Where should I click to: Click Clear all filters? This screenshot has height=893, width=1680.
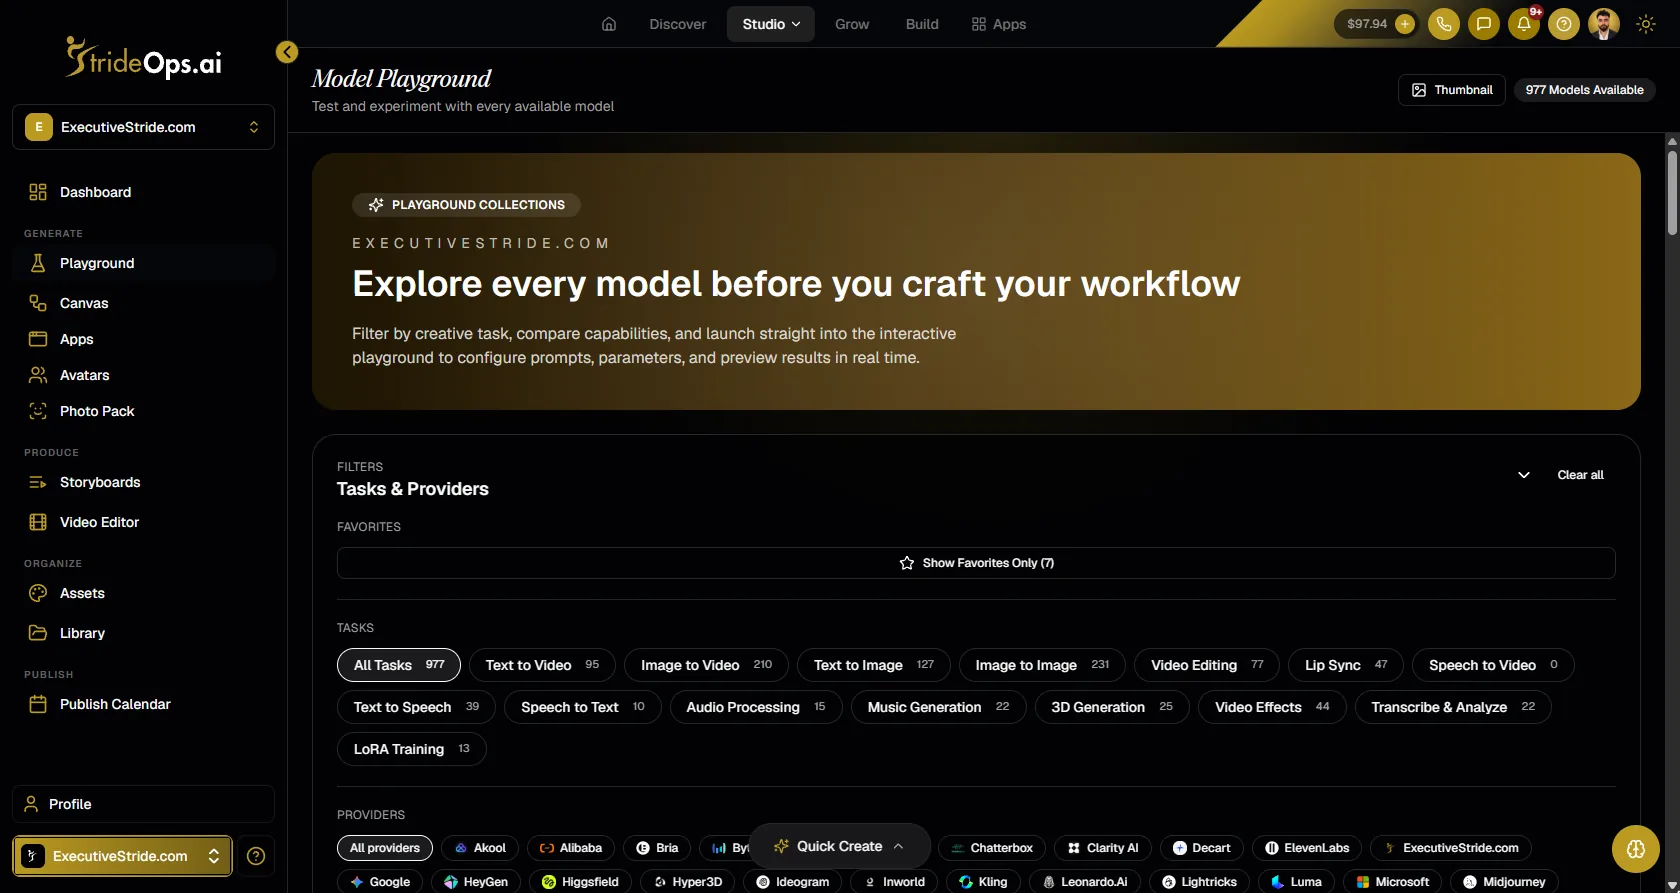point(1580,475)
